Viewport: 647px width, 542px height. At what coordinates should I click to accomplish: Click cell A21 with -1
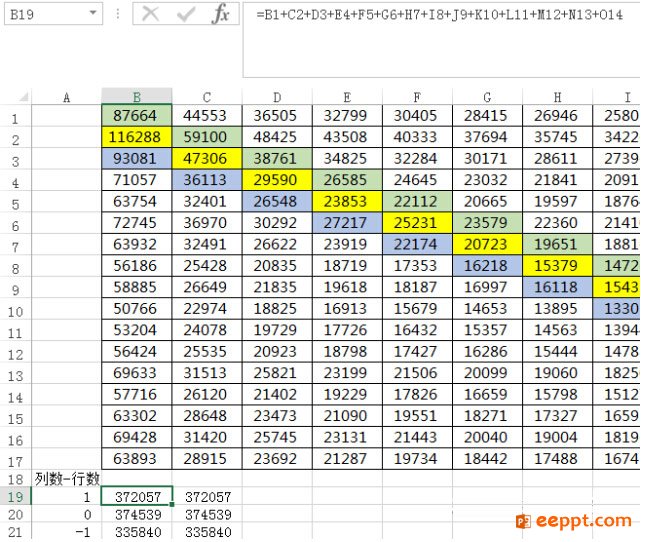coord(67,532)
